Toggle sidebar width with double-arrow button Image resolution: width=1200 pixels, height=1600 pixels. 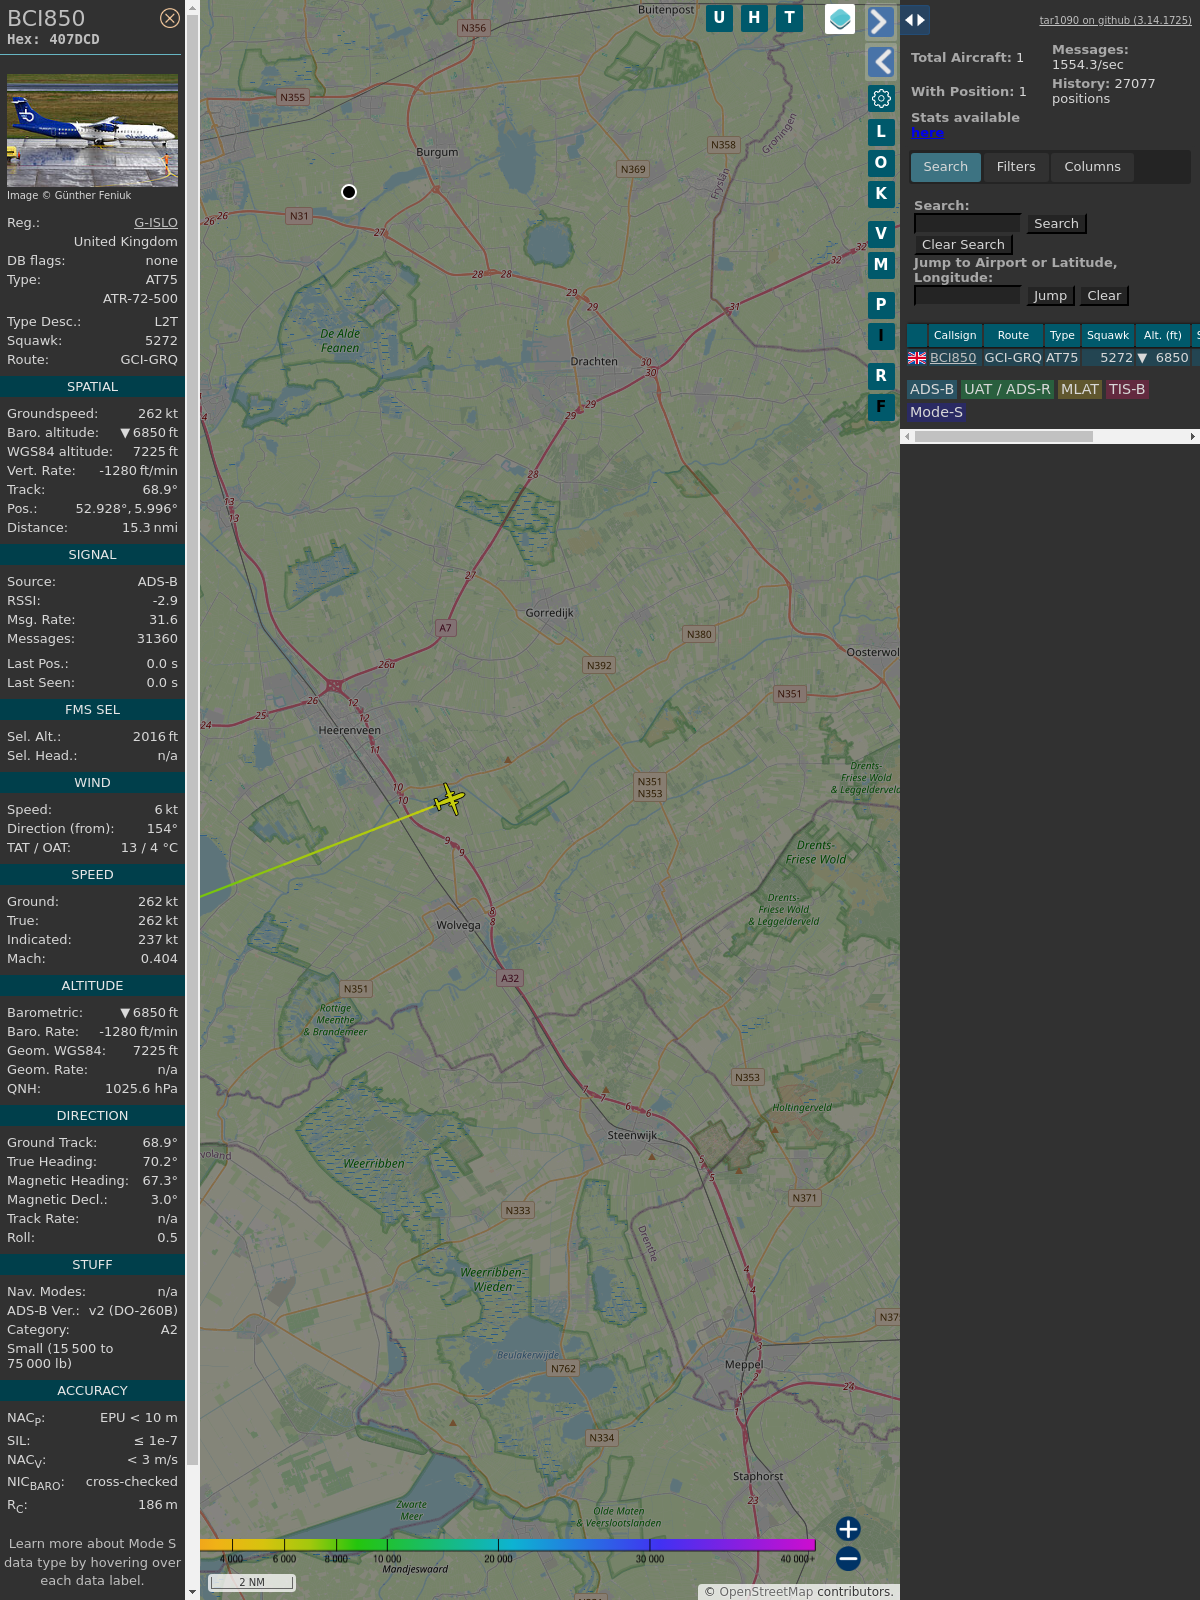915,19
